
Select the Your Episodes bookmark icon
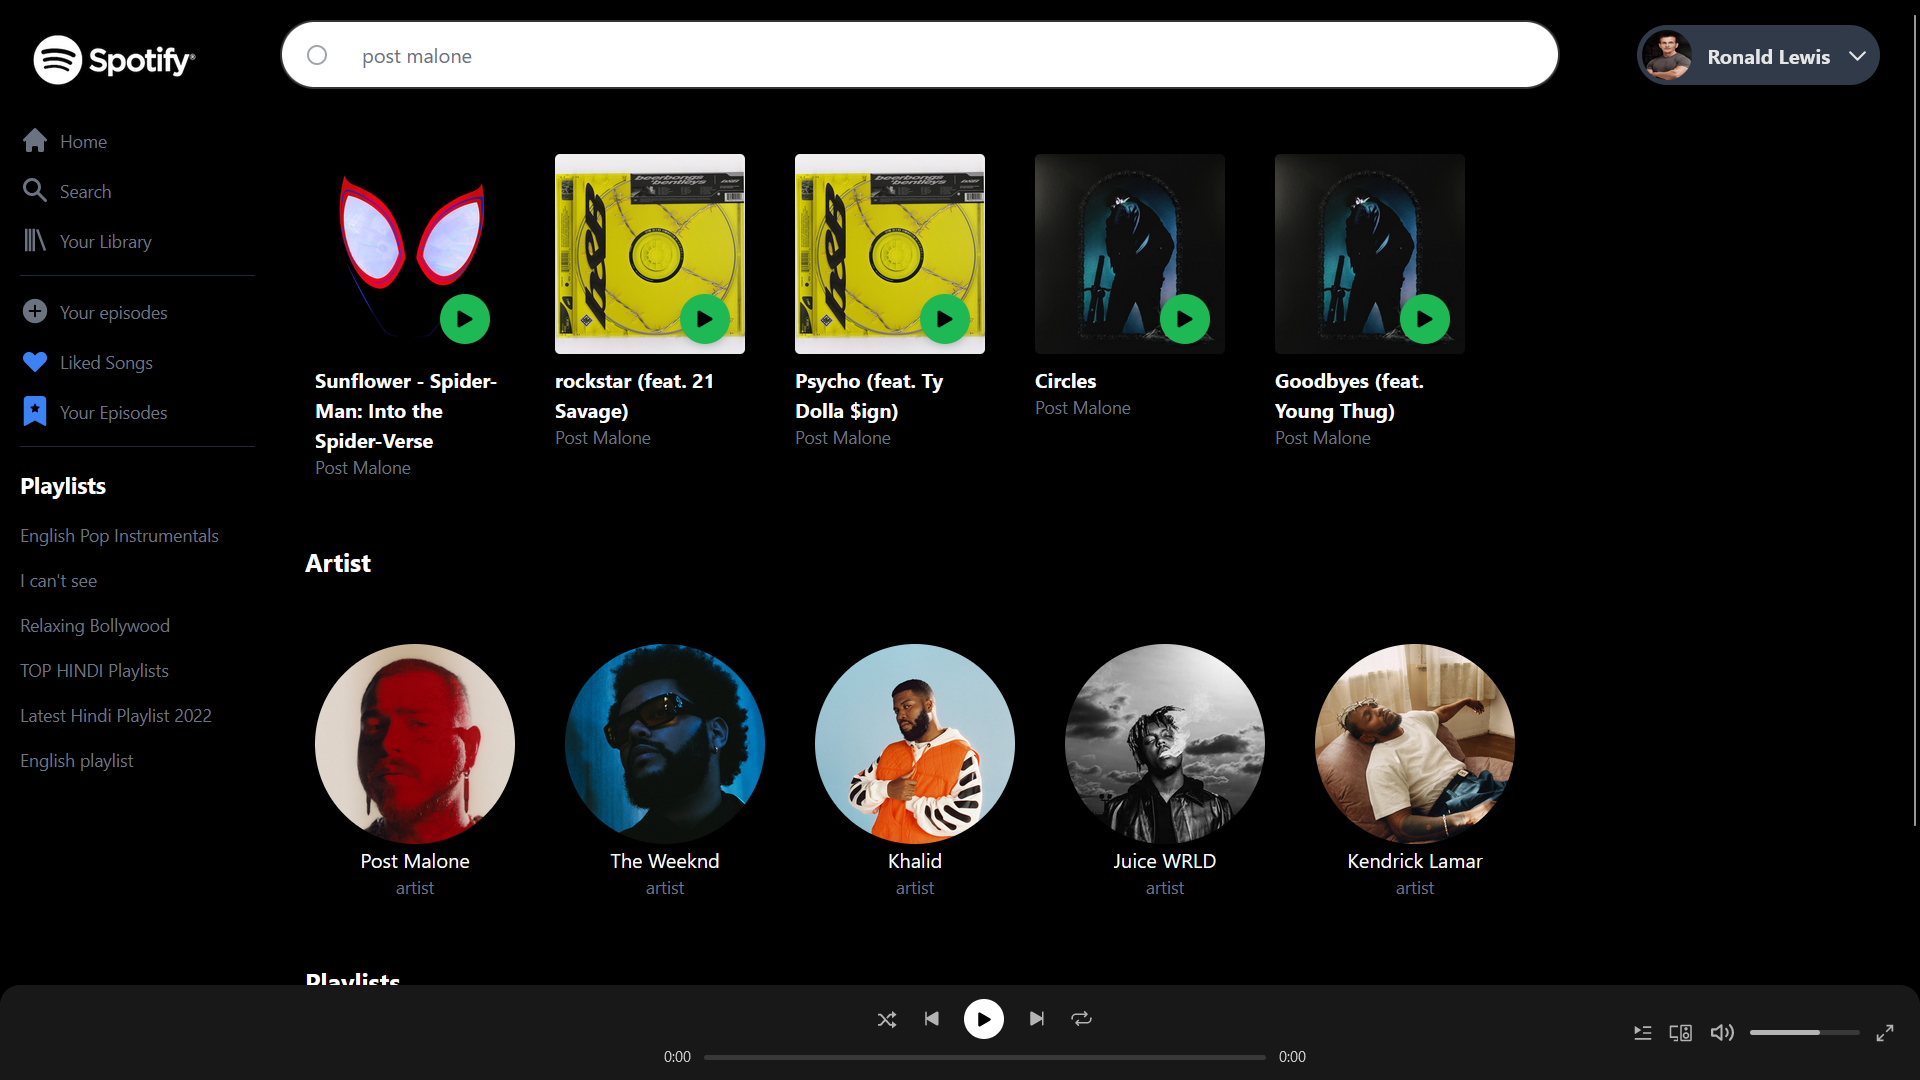pyautogui.click(x=35, y=411)
